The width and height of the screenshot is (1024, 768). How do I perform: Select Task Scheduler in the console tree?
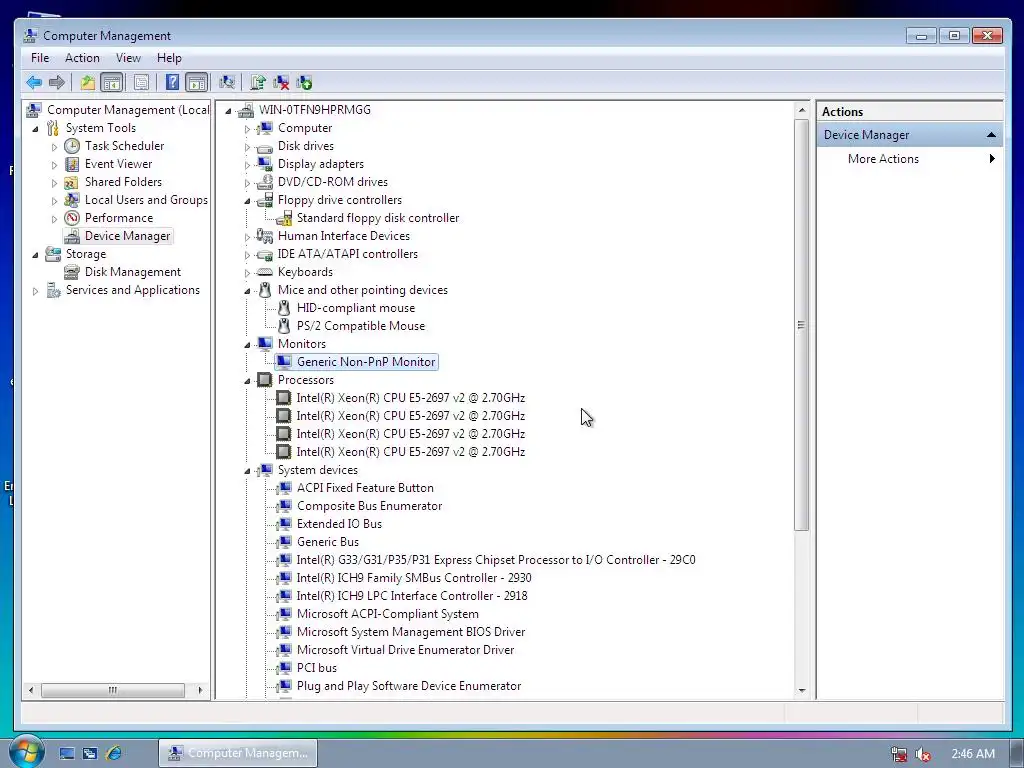[124, 146]
